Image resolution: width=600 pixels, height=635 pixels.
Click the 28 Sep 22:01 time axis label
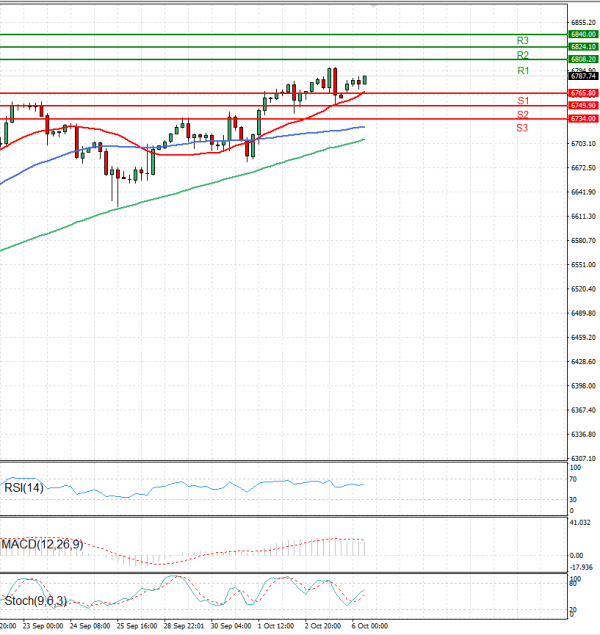[187, 625]
